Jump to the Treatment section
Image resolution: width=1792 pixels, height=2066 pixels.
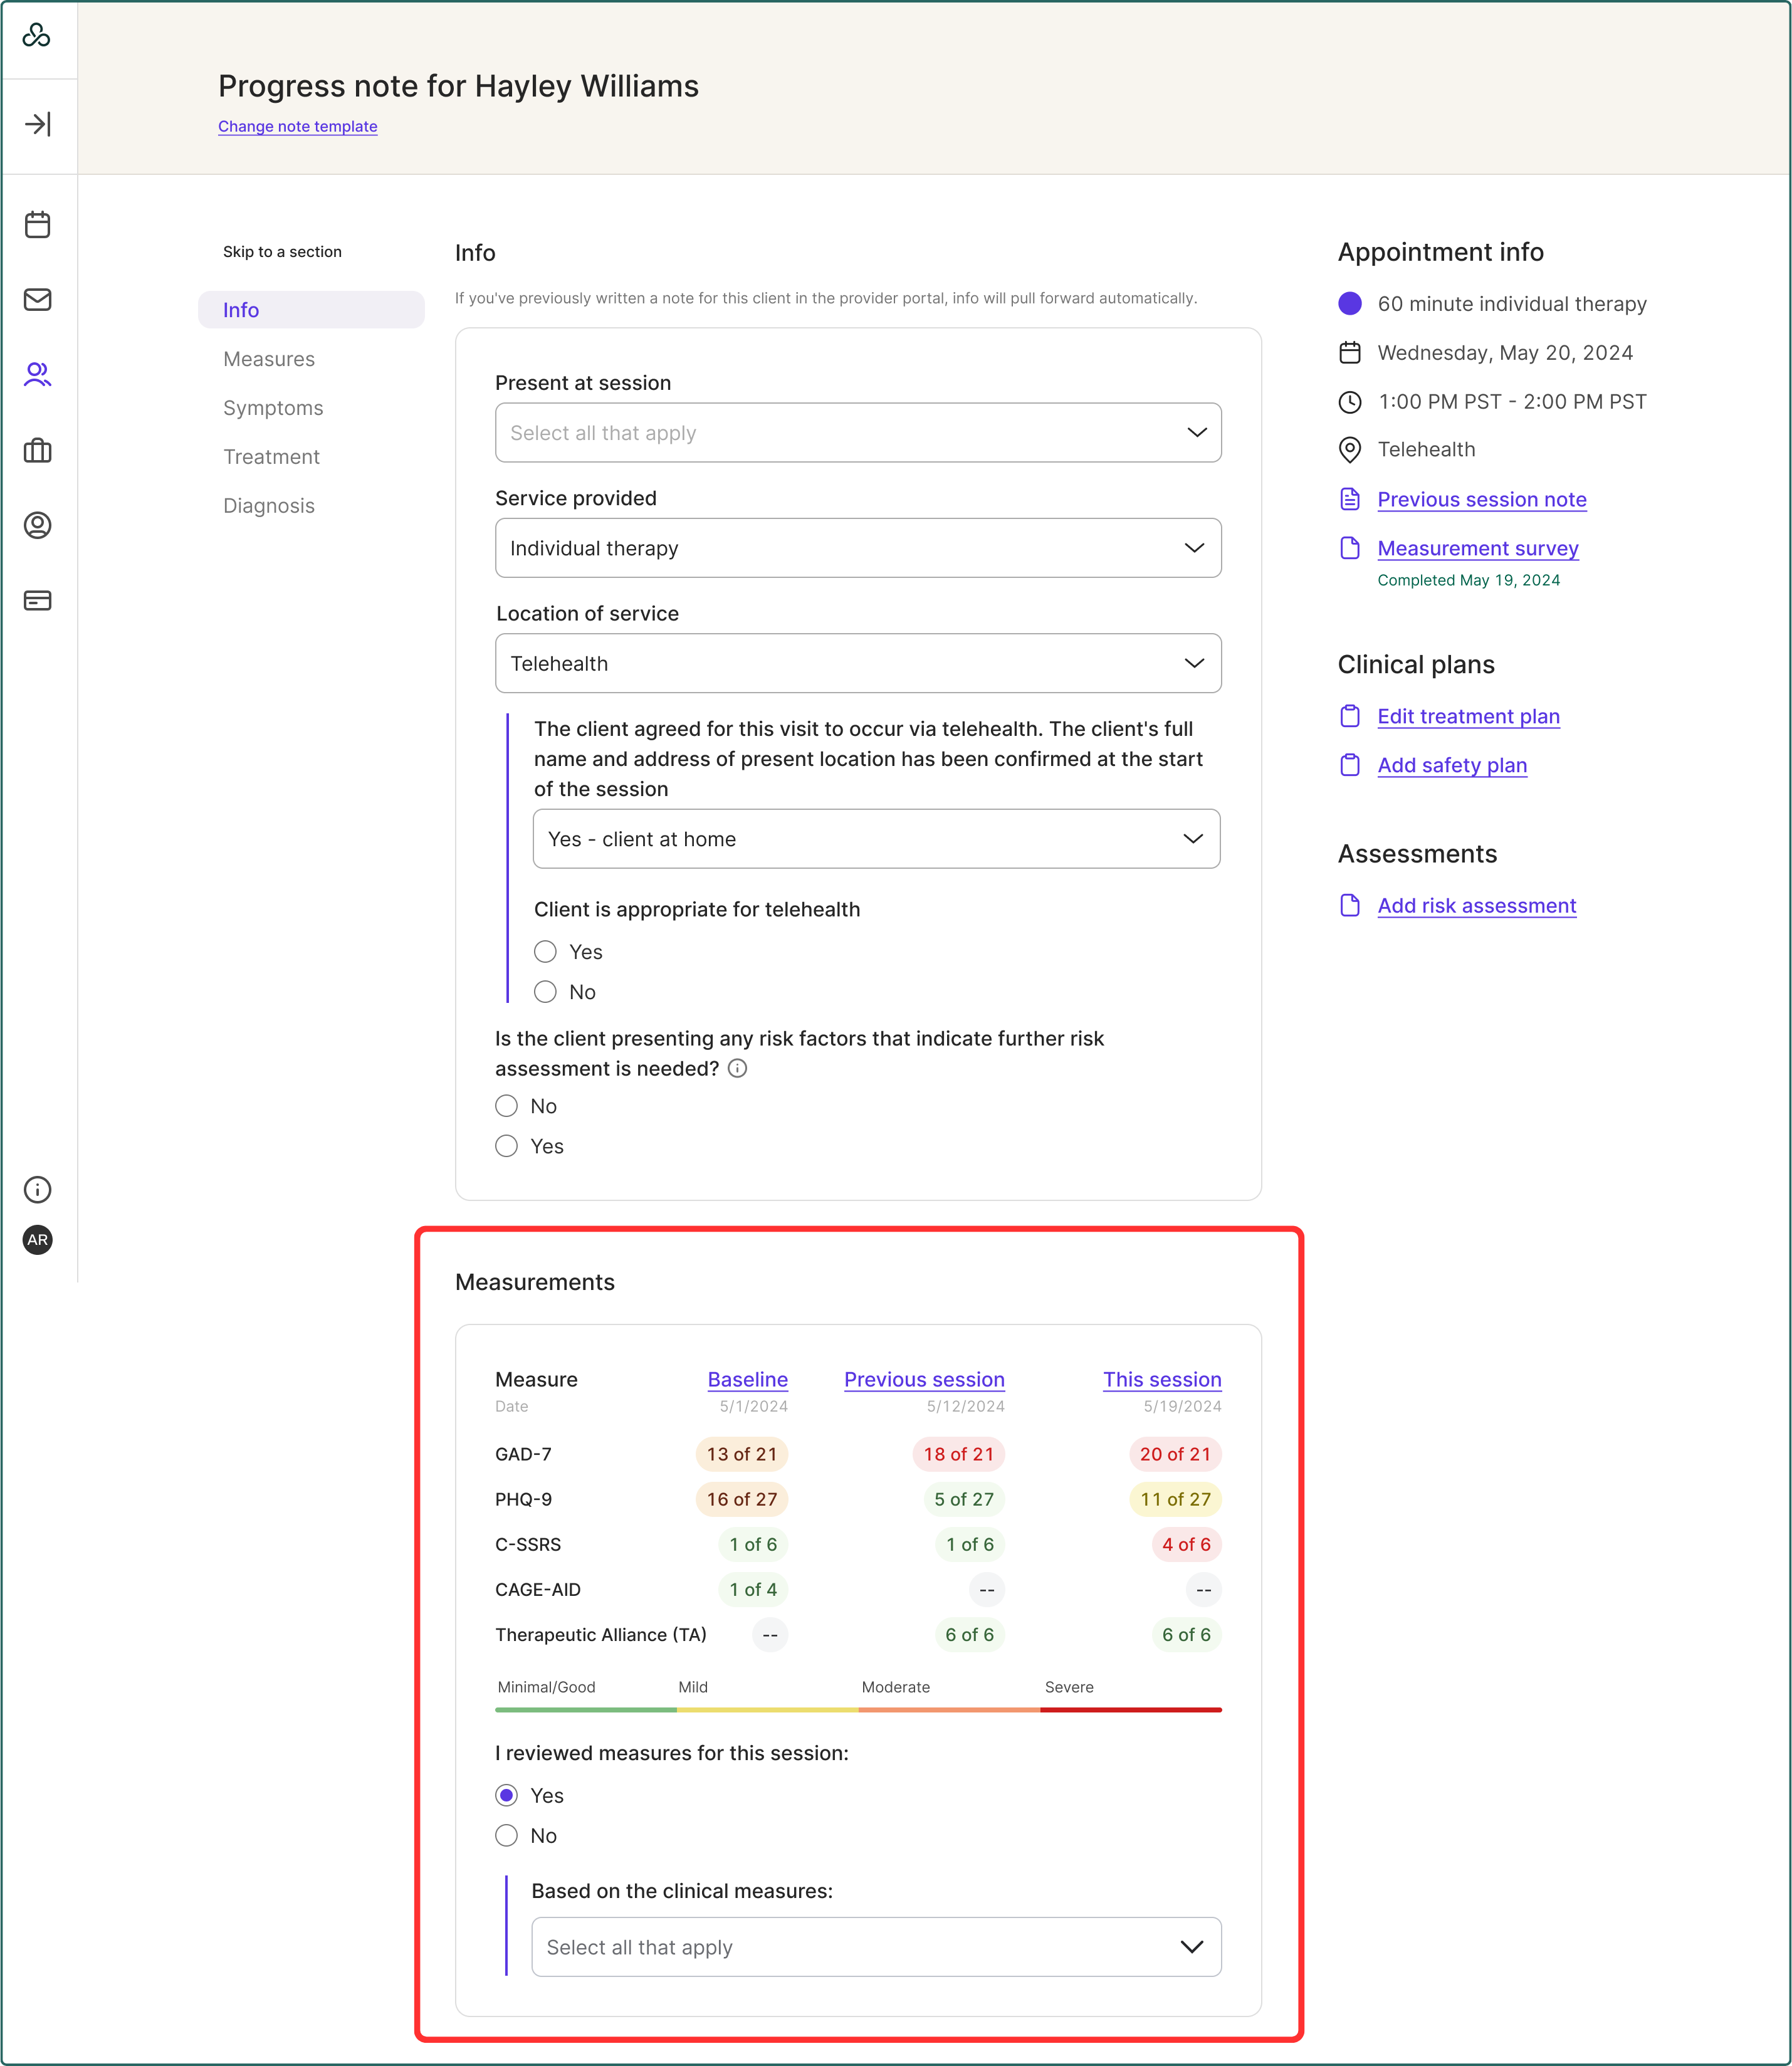(x=271, y=457)
